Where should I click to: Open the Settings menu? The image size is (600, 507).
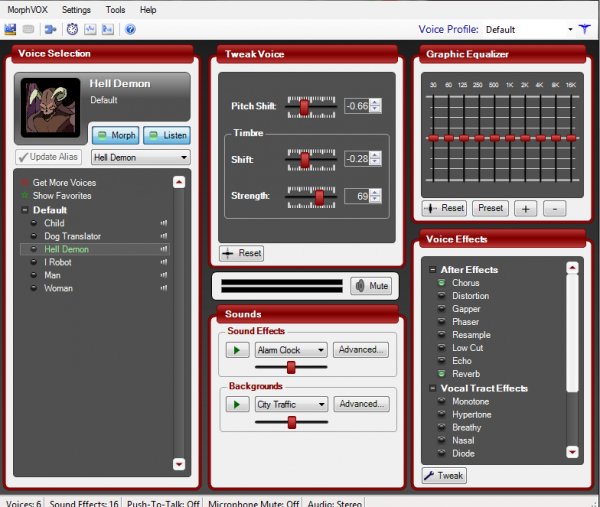[x=76, y=10]
